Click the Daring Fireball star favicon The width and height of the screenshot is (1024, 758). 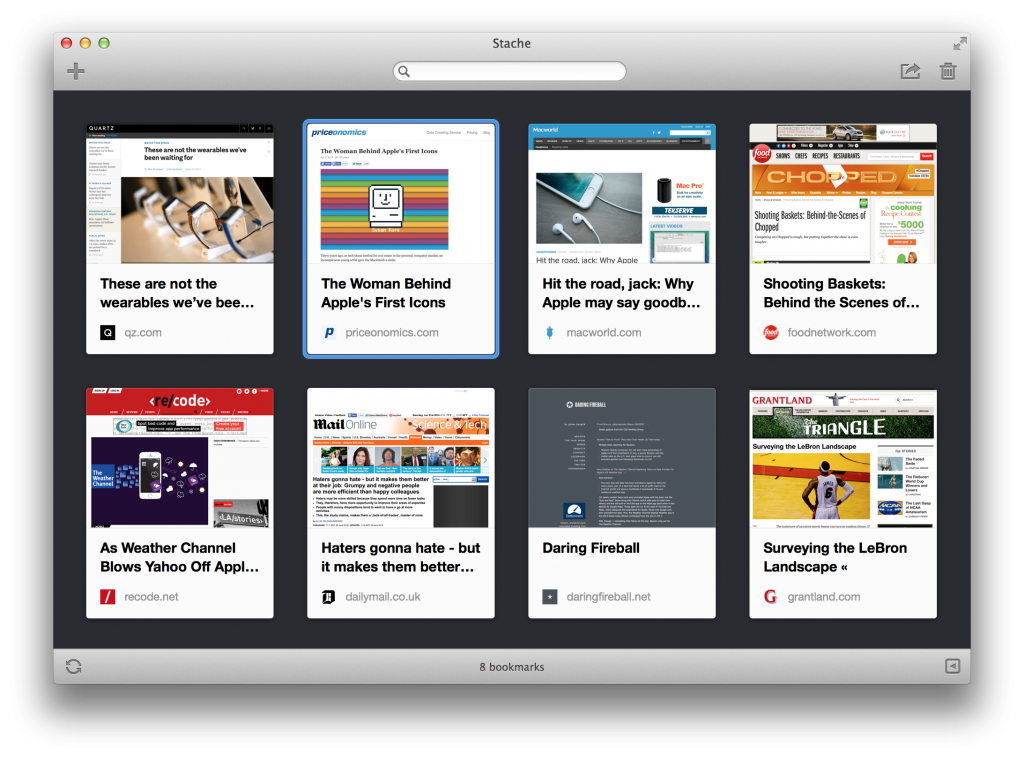pyautogui.click(x=549, y=597)
